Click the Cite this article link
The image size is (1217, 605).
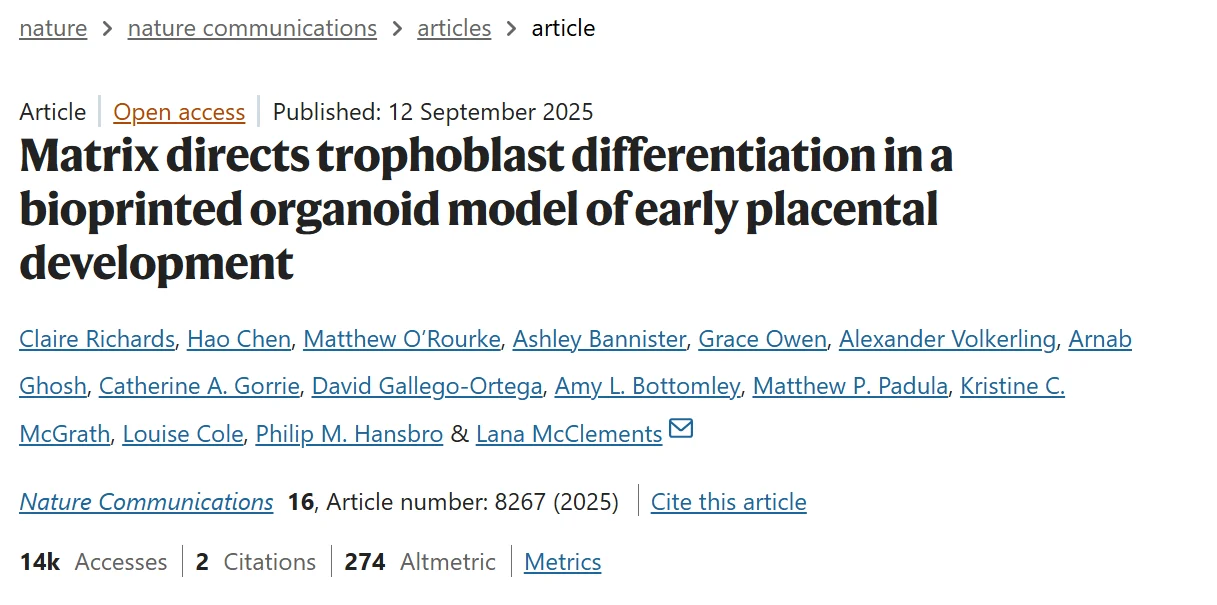[x=728, y=502]
